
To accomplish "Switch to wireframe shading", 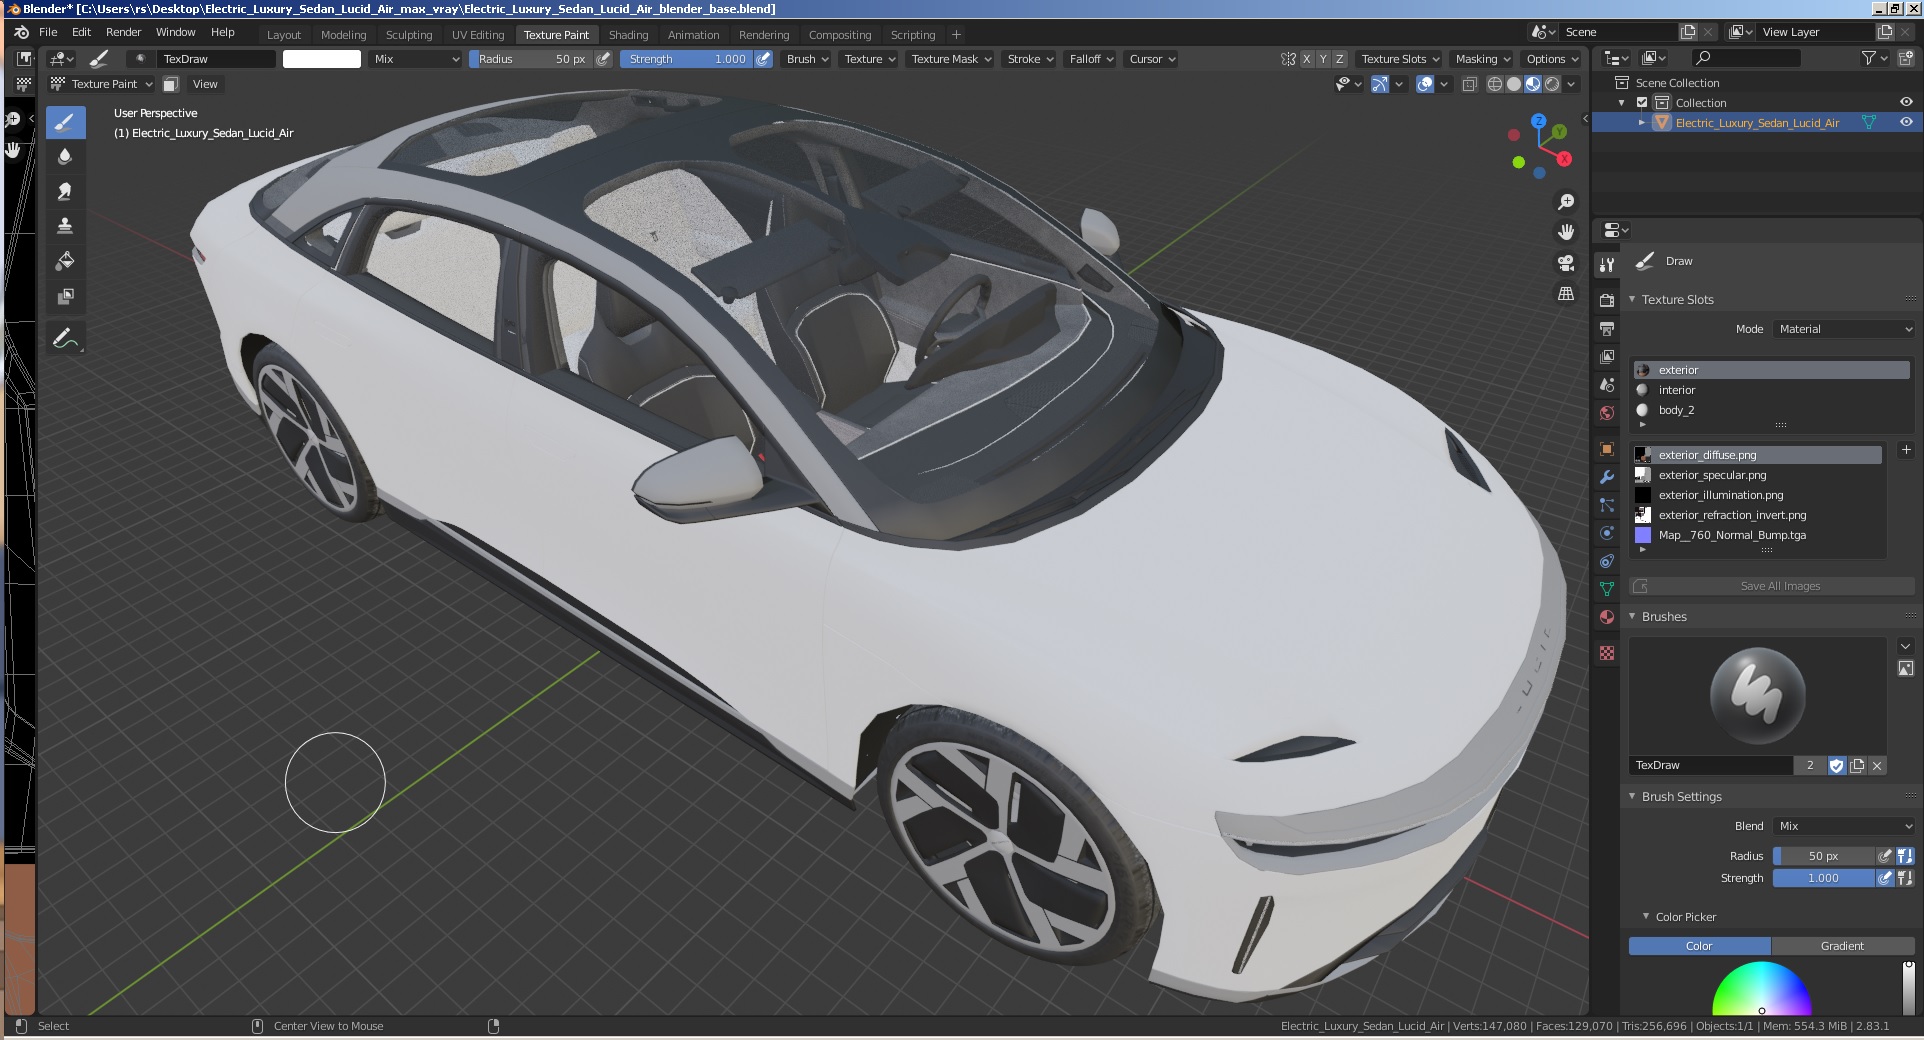I will [x=1495, y=84].
